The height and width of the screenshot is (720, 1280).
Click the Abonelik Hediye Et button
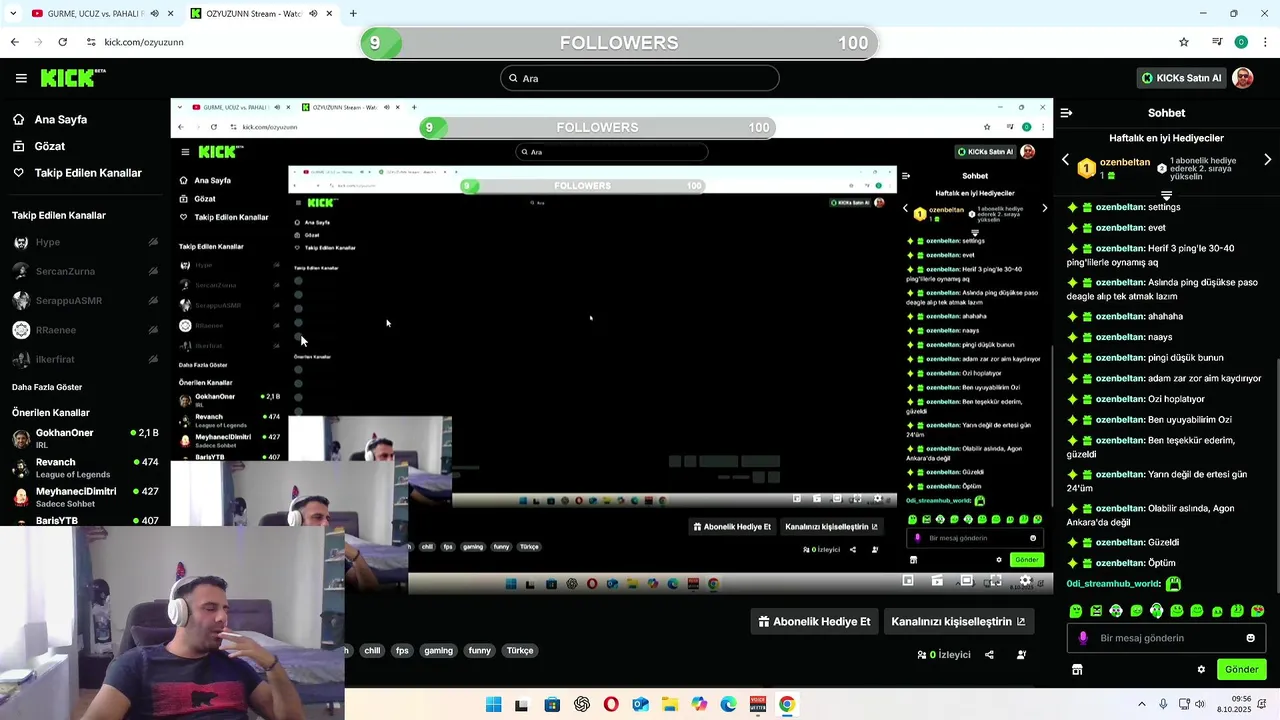tap(814, 621)
